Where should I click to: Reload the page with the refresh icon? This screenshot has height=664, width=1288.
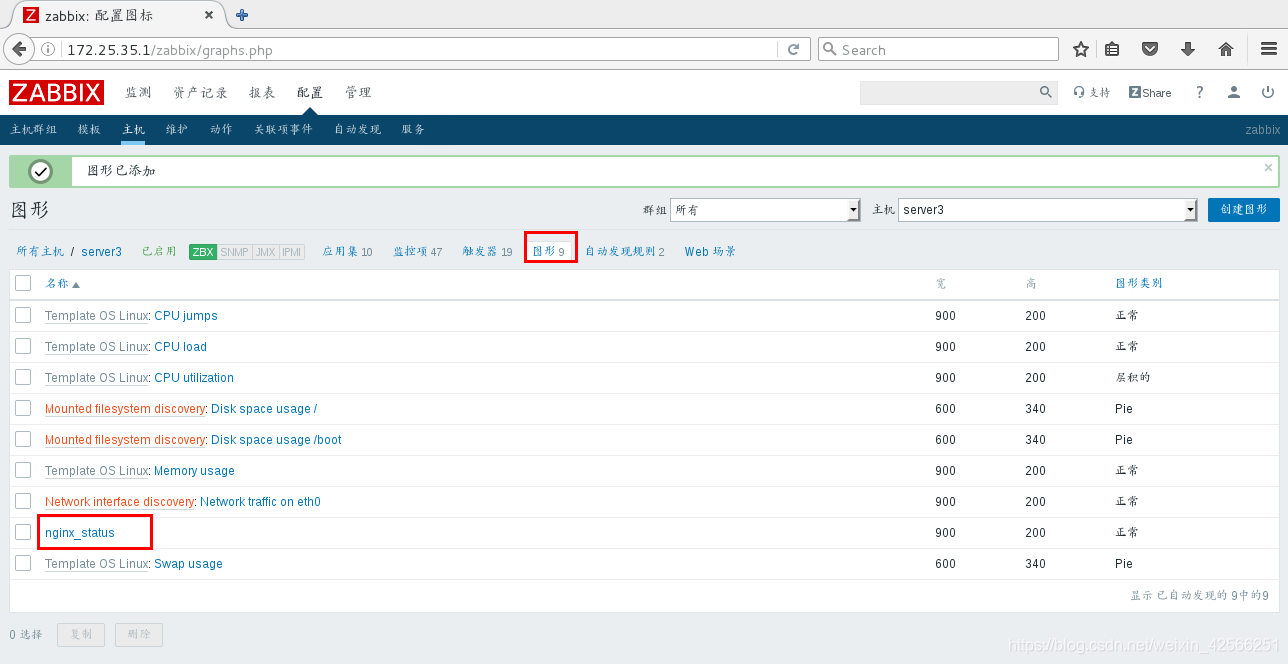(793, 49)
